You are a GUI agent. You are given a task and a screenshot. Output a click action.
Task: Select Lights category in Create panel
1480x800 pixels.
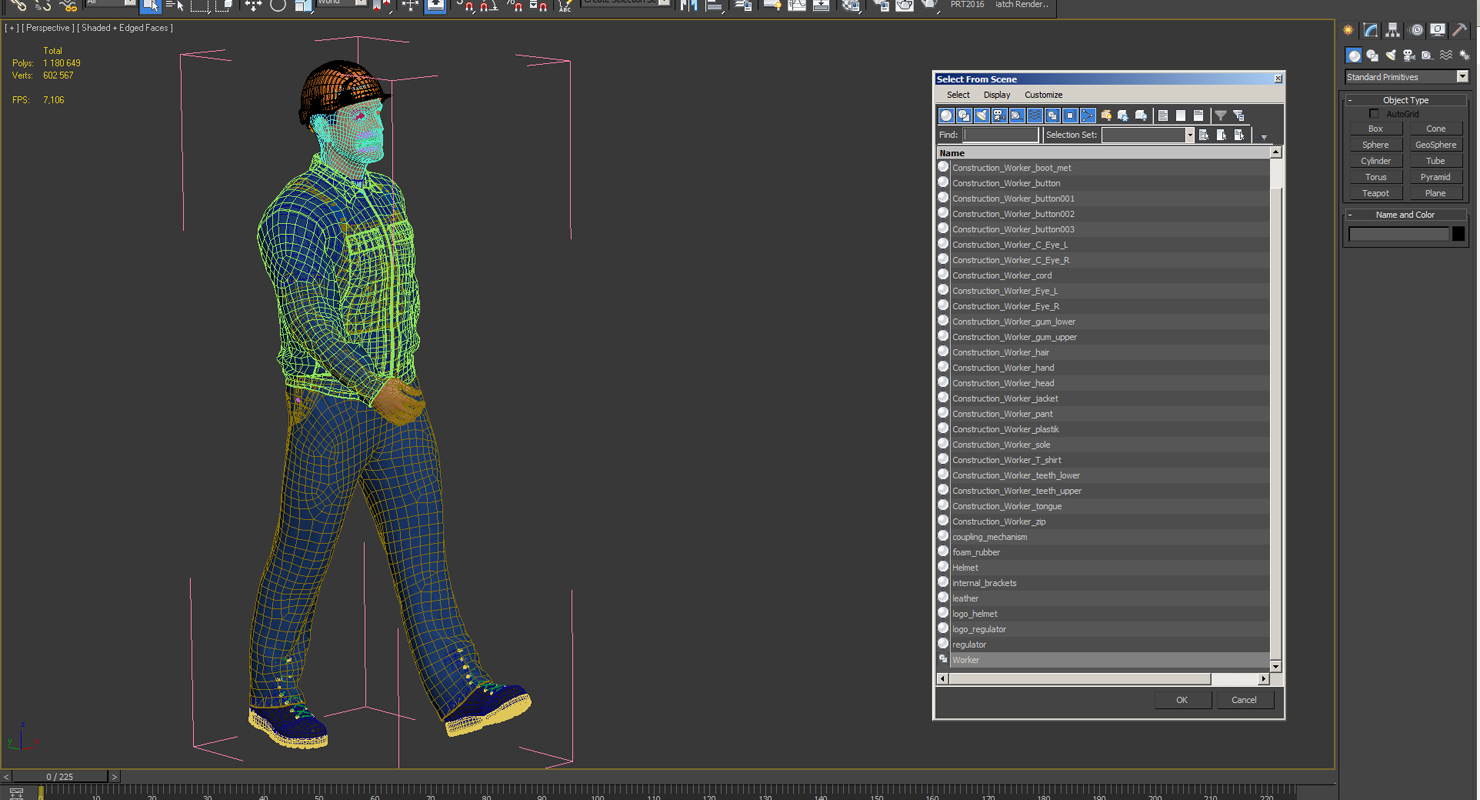[x=1391, y=56]
